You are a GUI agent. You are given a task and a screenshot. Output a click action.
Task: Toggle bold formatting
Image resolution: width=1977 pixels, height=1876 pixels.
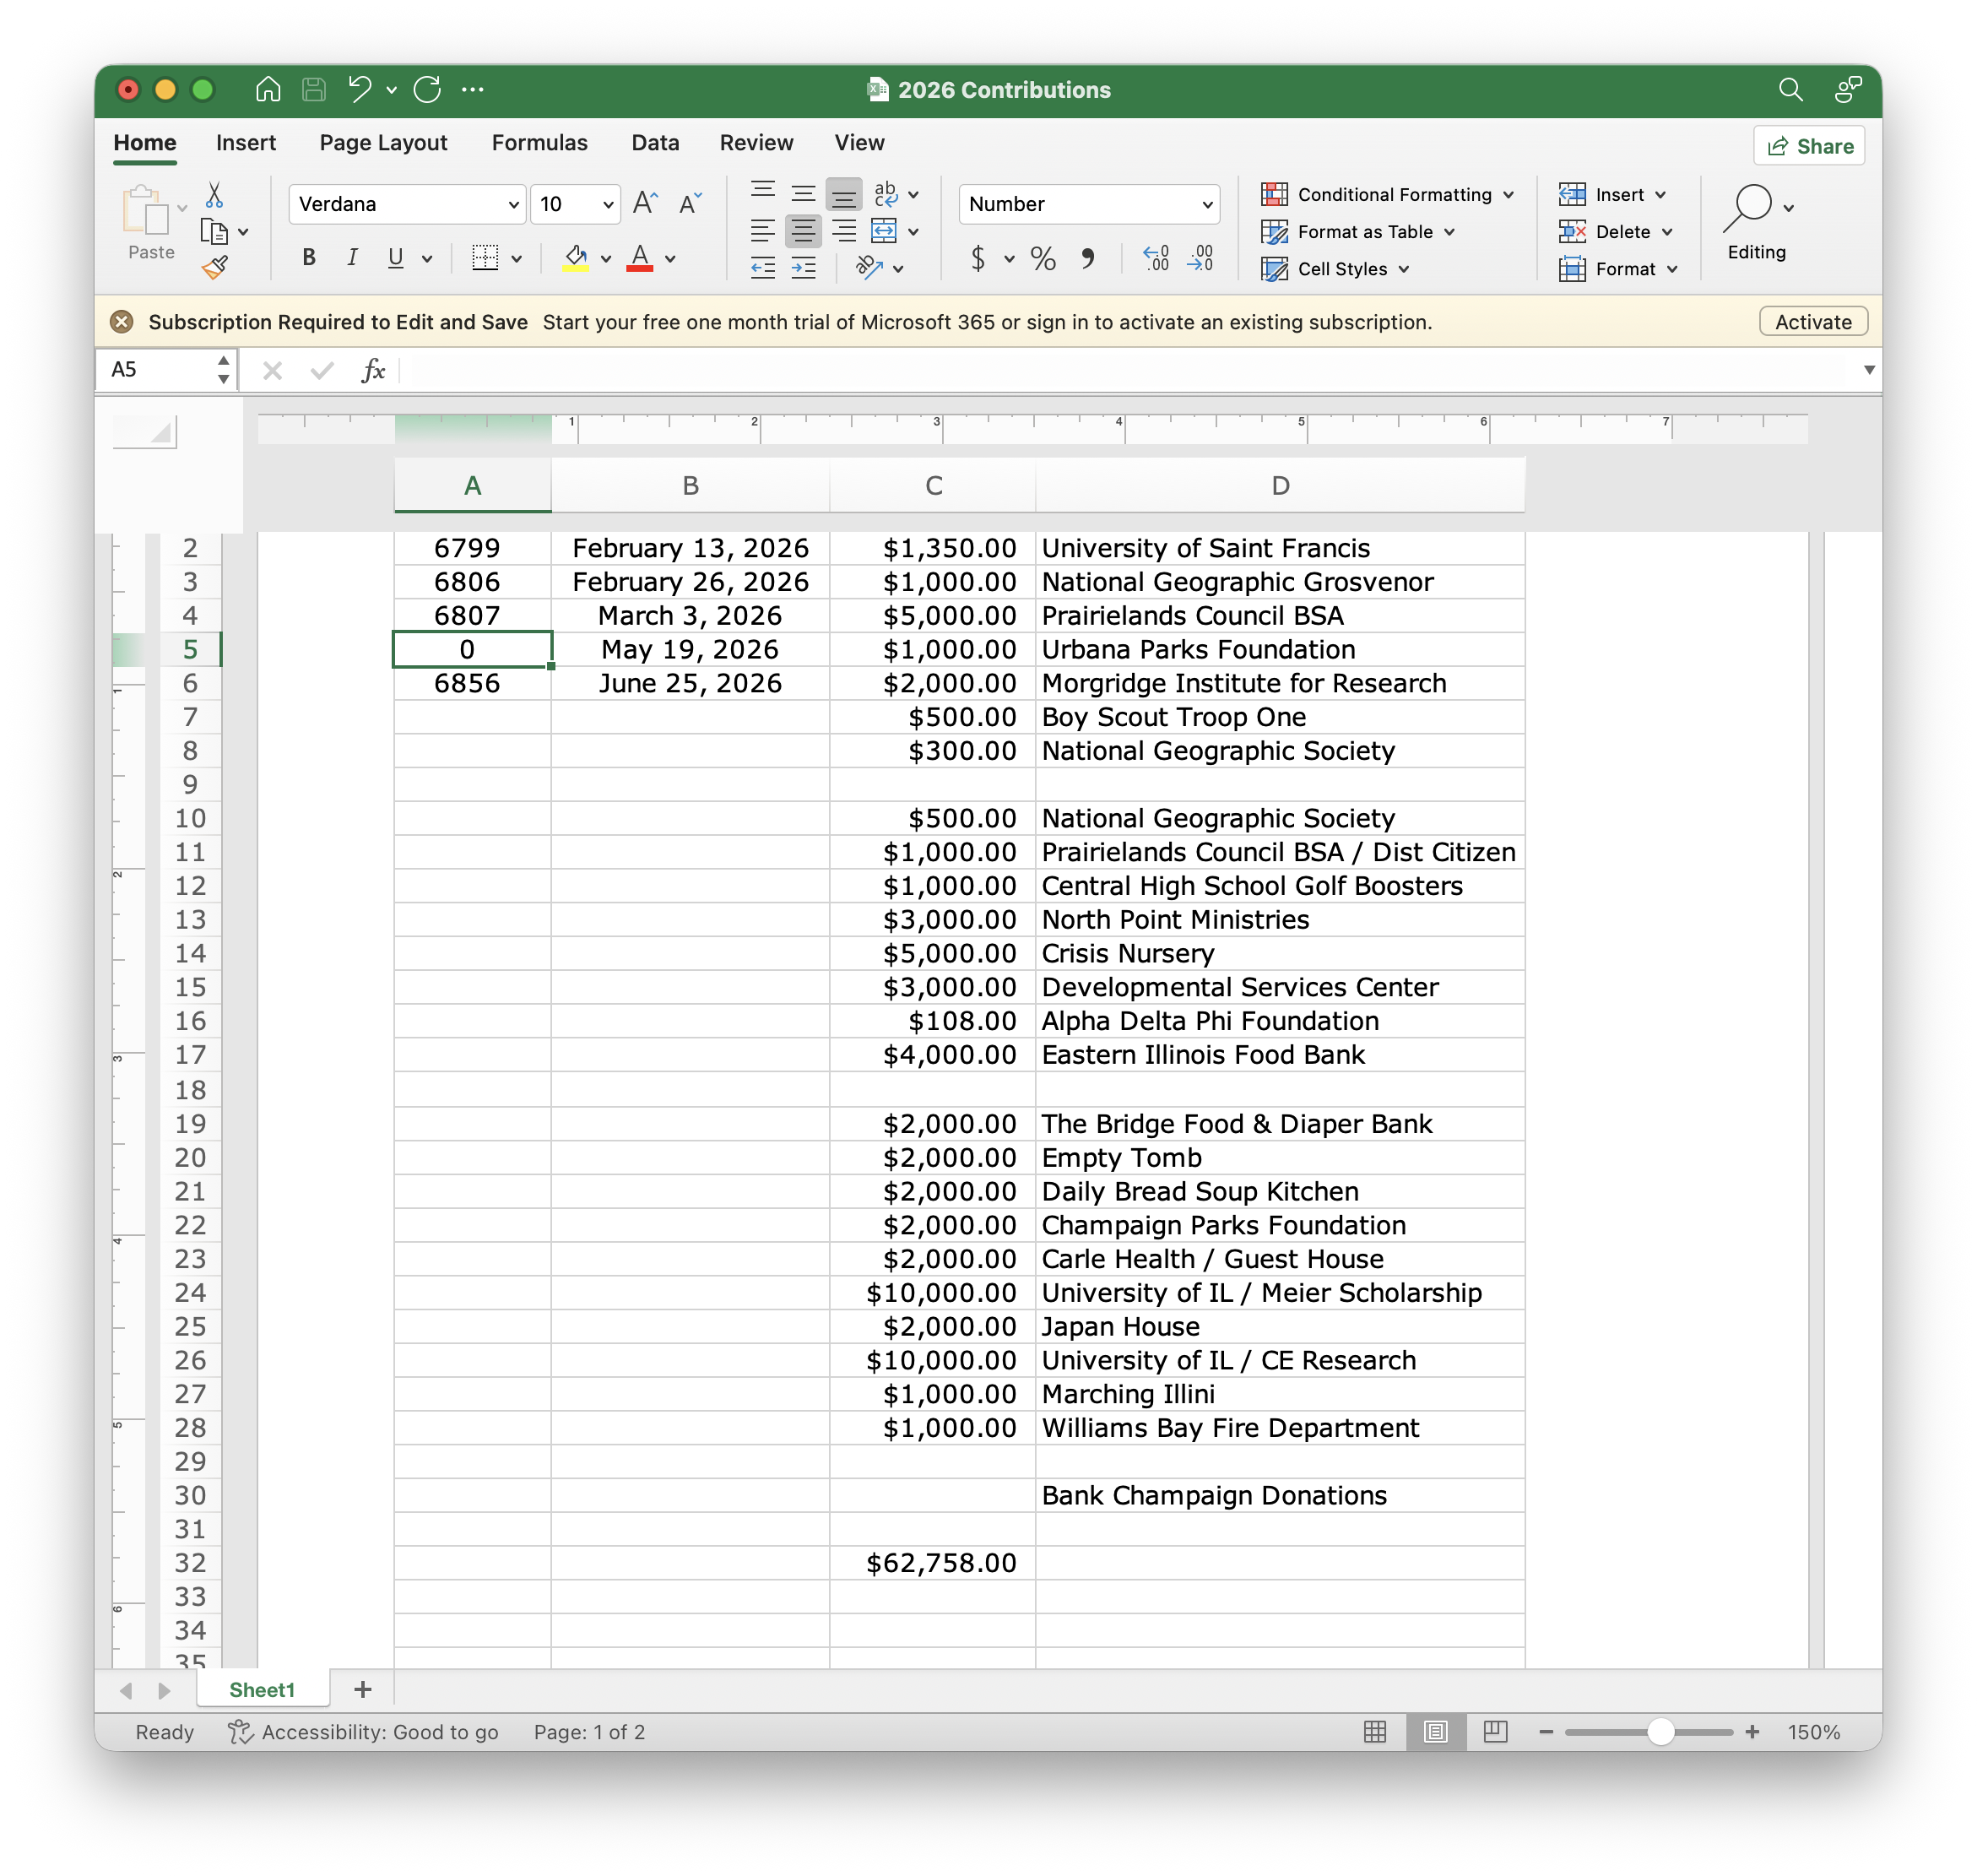(309, 258)
